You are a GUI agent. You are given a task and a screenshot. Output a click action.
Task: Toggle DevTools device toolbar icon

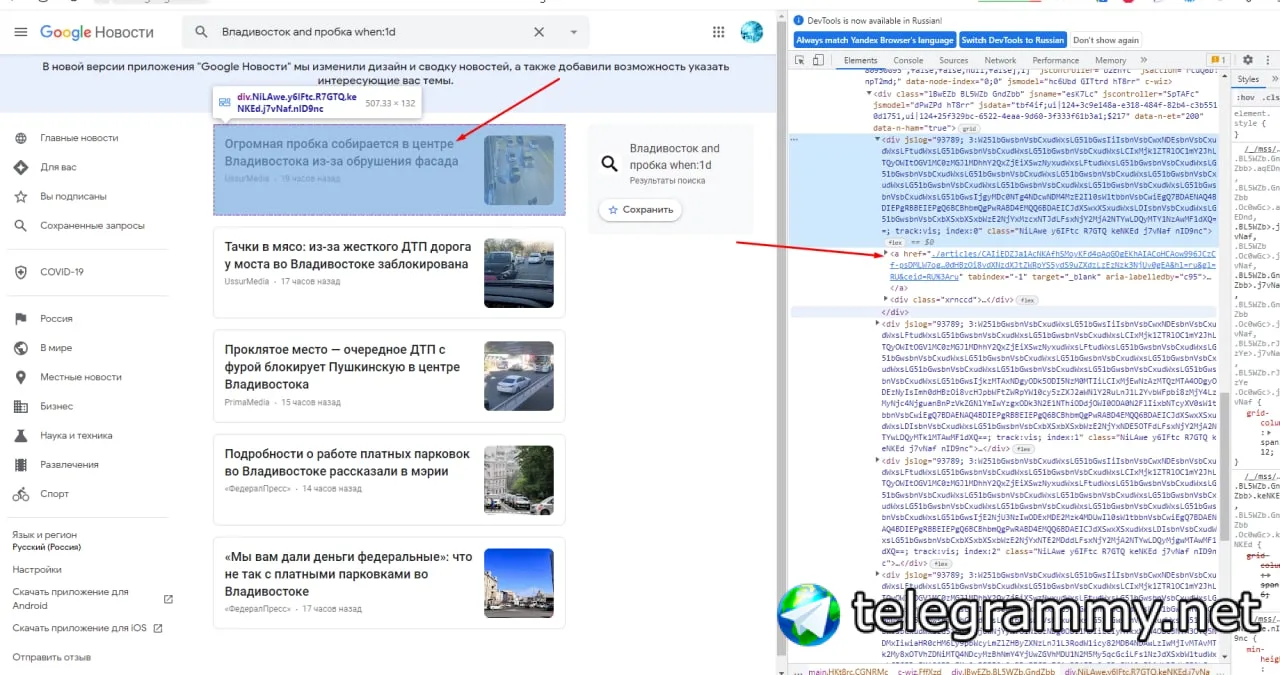click(818, 60)
